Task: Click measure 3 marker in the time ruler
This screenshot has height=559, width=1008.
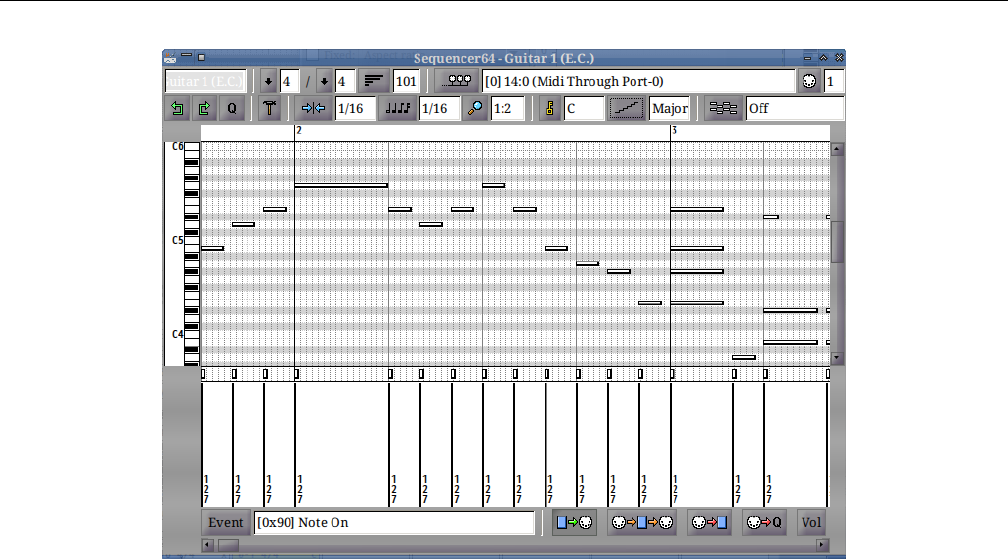Action: 674,130
